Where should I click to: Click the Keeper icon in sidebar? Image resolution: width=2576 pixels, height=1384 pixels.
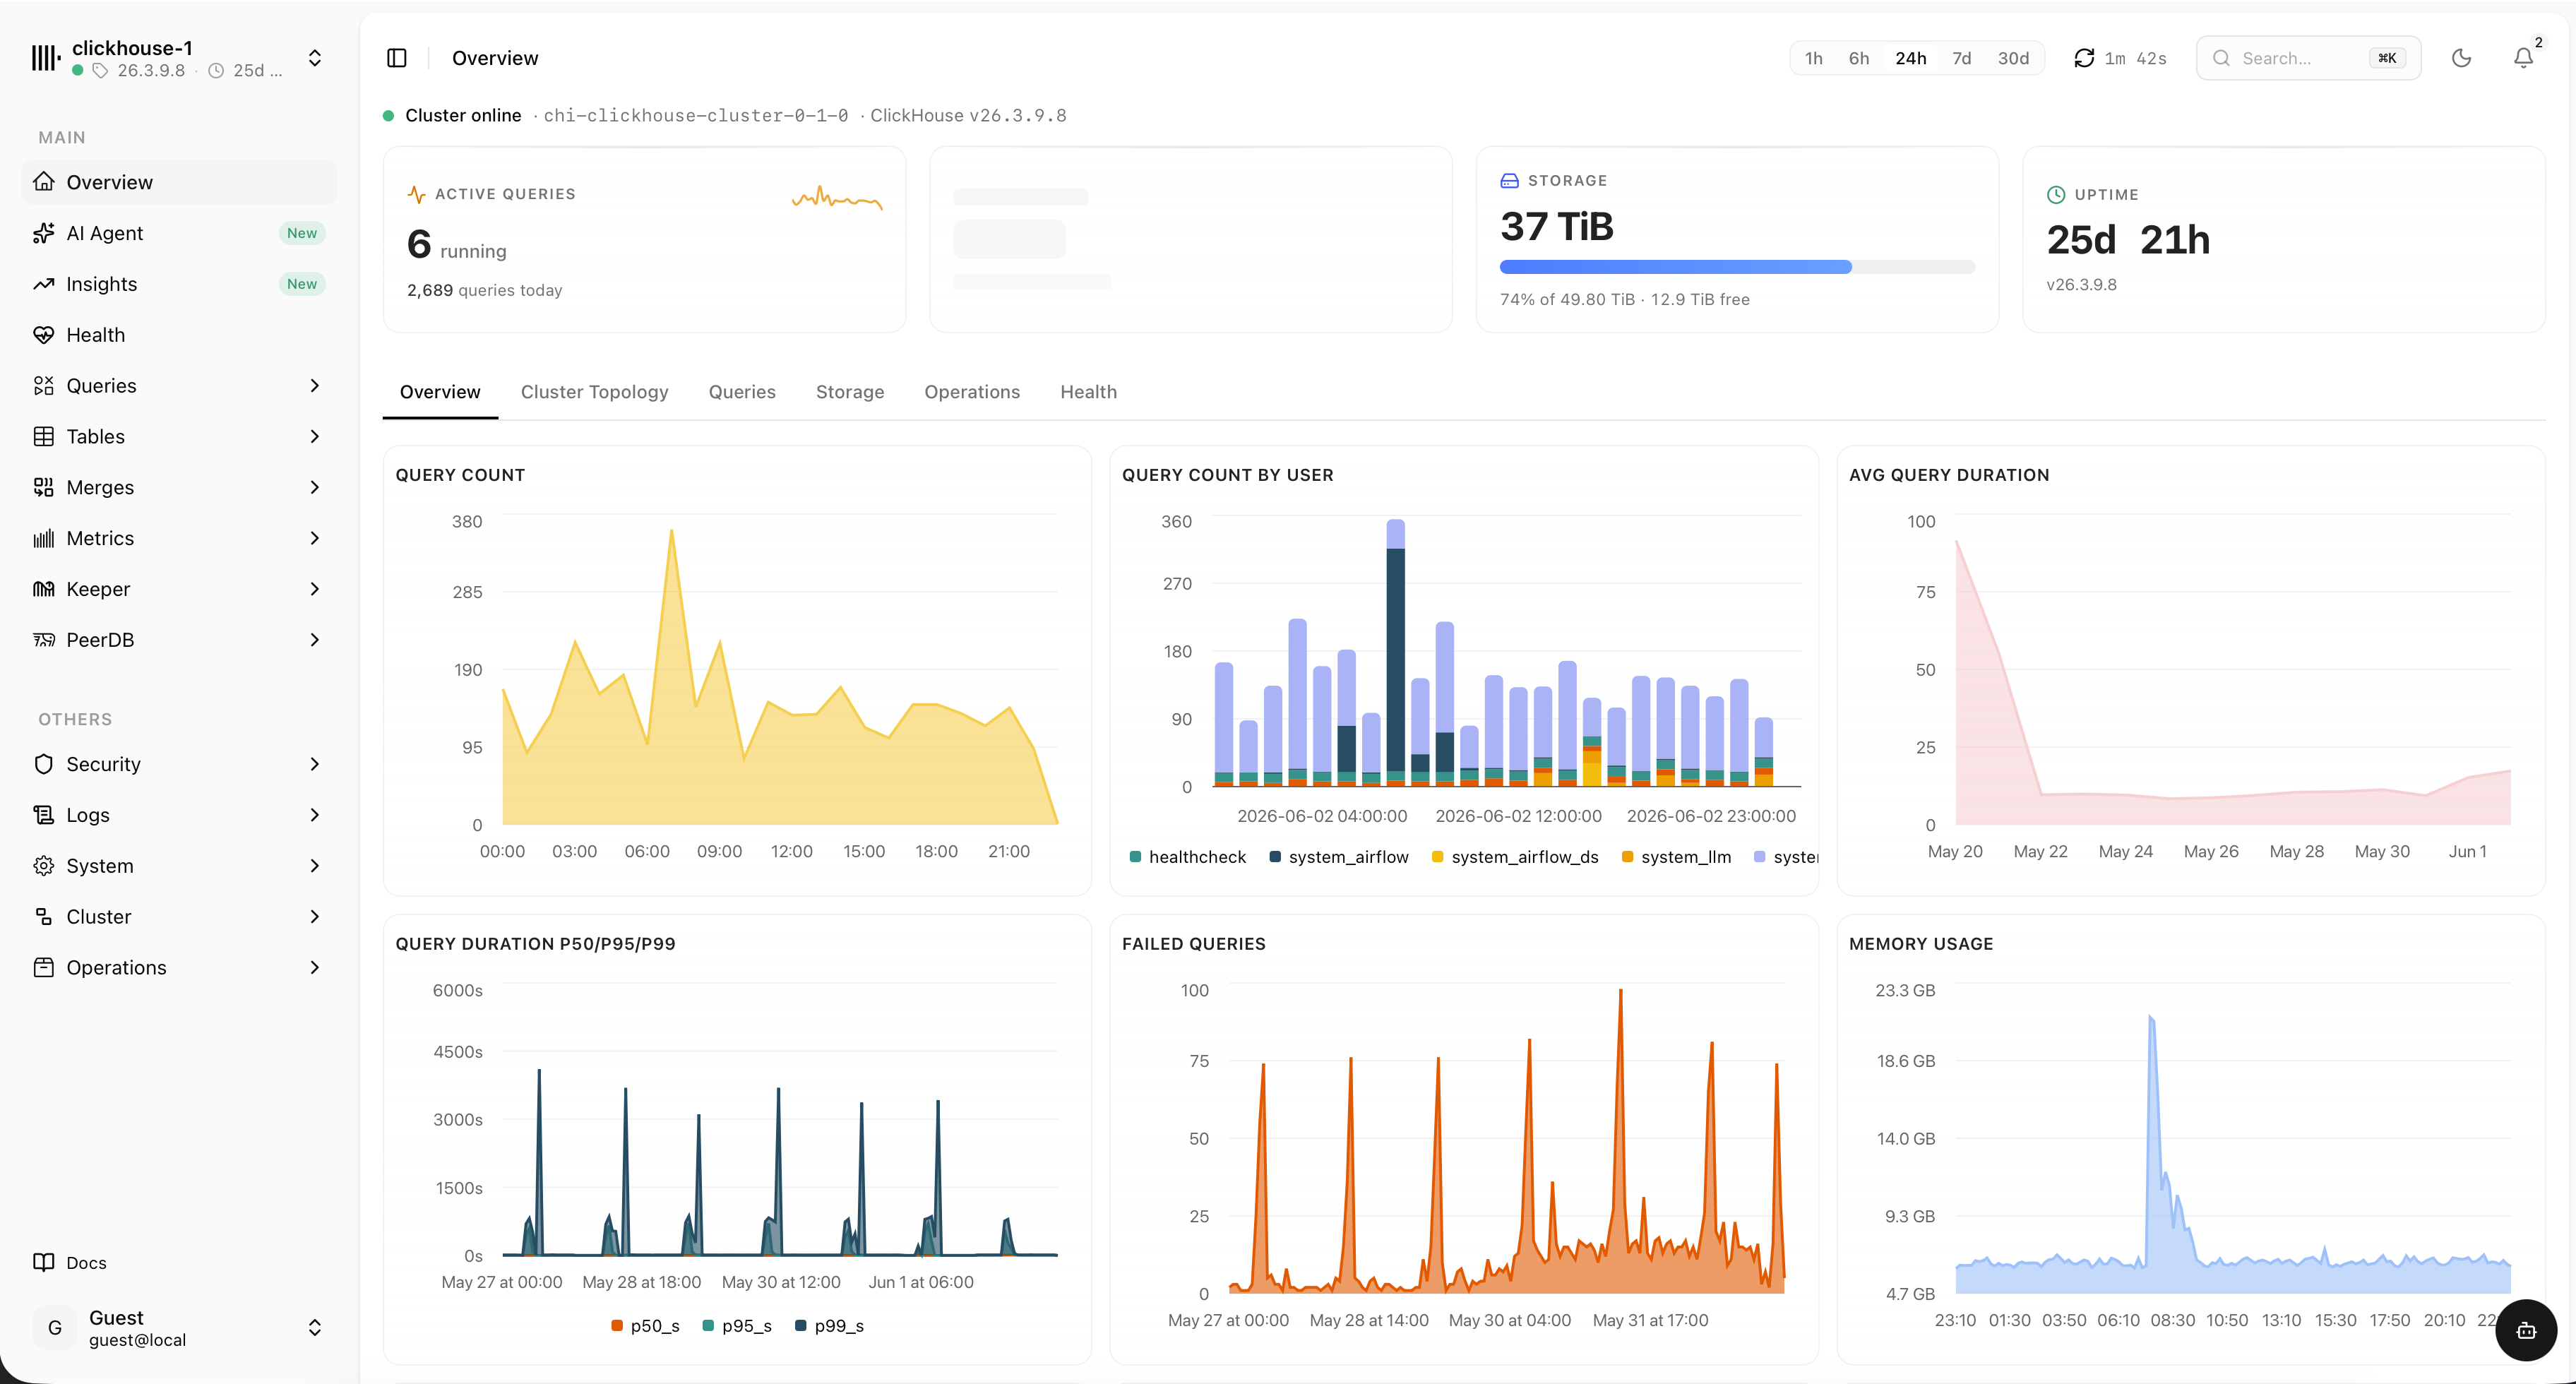coord(44,589)
